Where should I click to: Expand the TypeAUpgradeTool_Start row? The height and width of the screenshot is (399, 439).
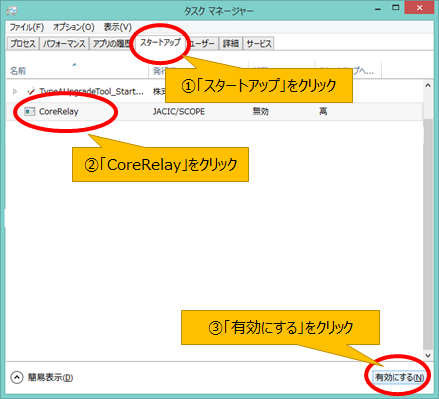point(15,91)
